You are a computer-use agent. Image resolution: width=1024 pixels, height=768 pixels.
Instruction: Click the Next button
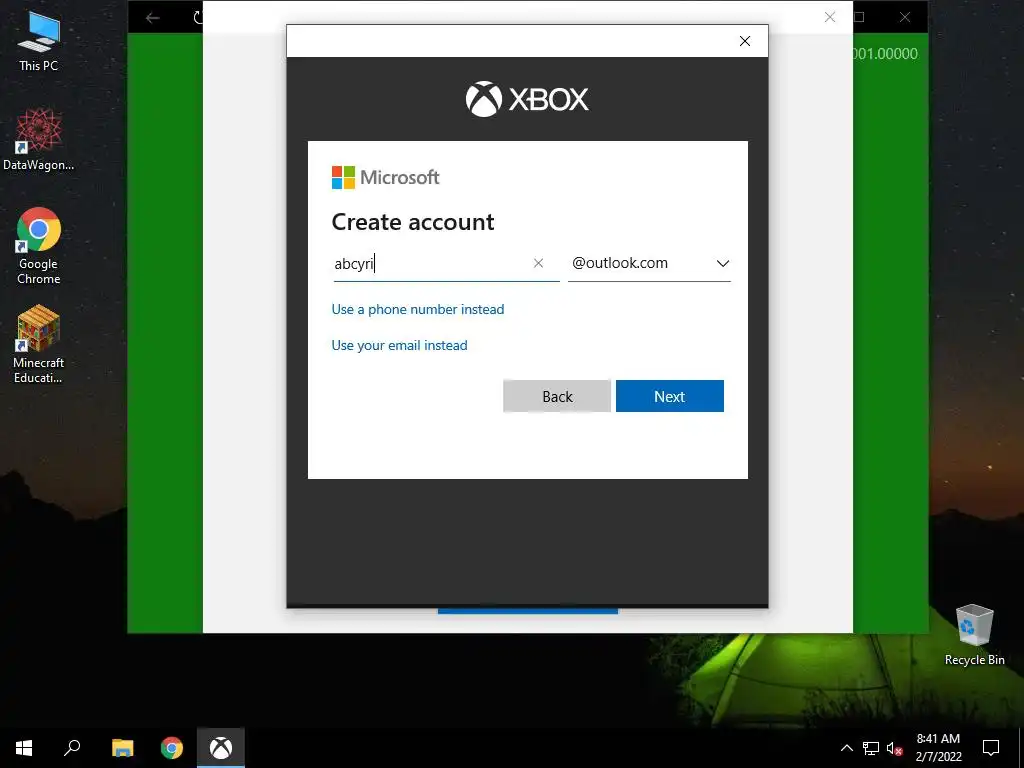pos(669,396)
